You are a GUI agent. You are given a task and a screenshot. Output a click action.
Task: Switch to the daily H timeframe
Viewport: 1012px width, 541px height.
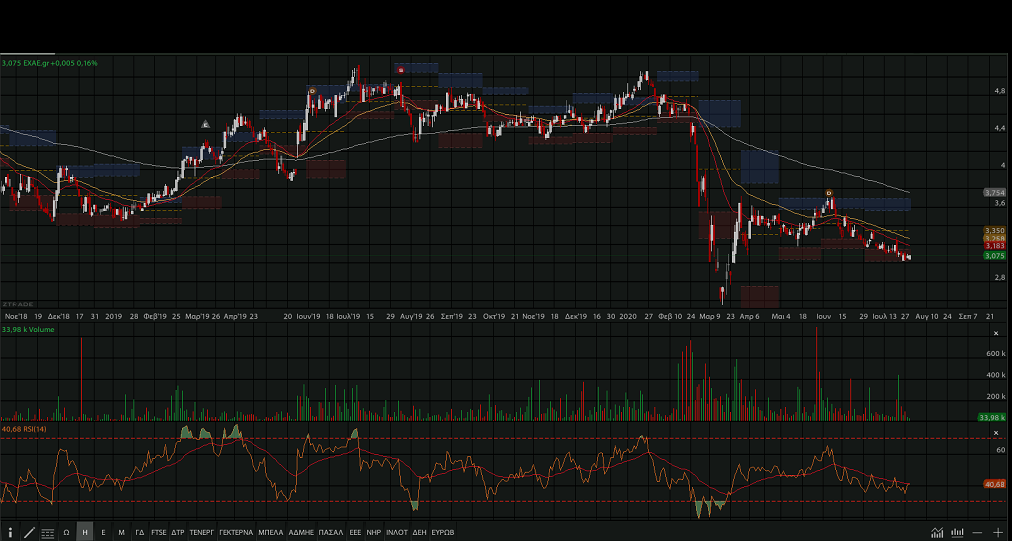[85, 532]
